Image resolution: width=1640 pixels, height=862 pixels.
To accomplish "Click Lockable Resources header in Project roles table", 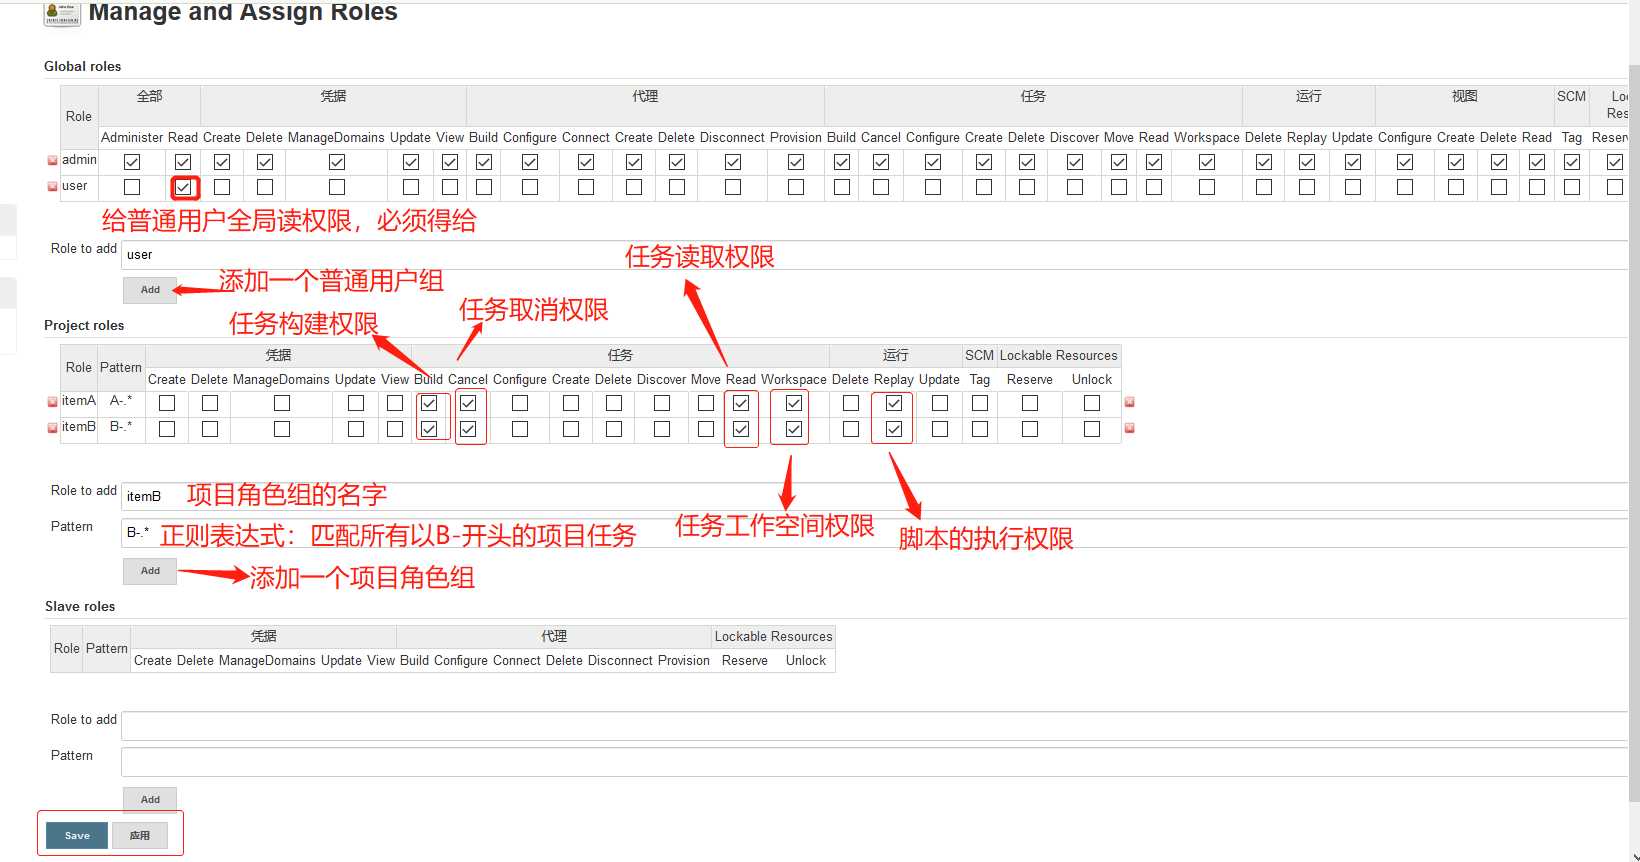I will 1059,356.
